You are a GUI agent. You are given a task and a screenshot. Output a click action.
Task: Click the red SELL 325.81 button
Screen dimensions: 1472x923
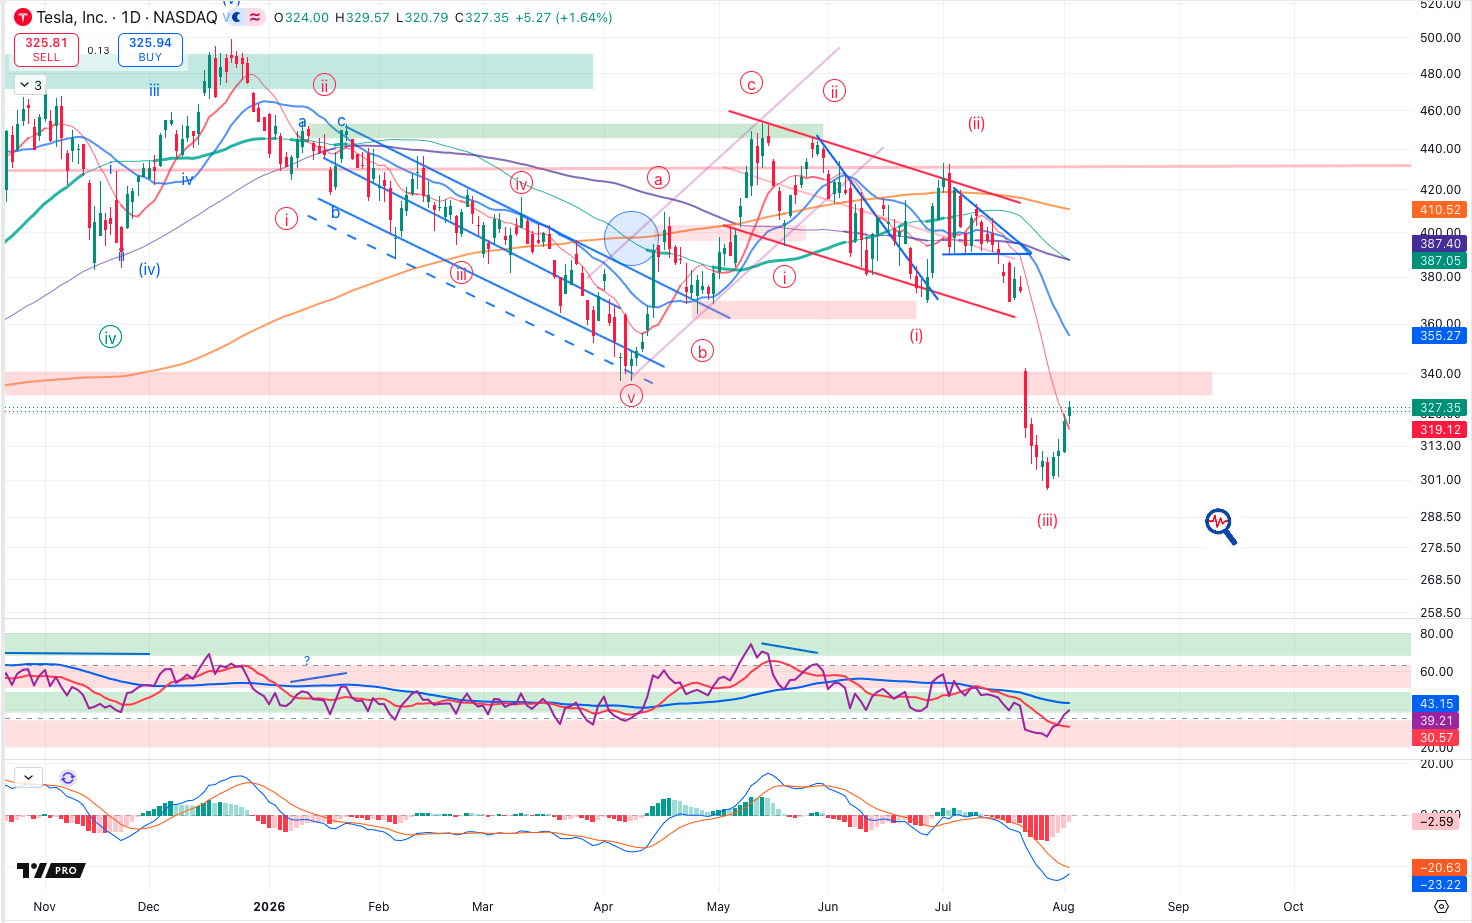coord(46,49)
